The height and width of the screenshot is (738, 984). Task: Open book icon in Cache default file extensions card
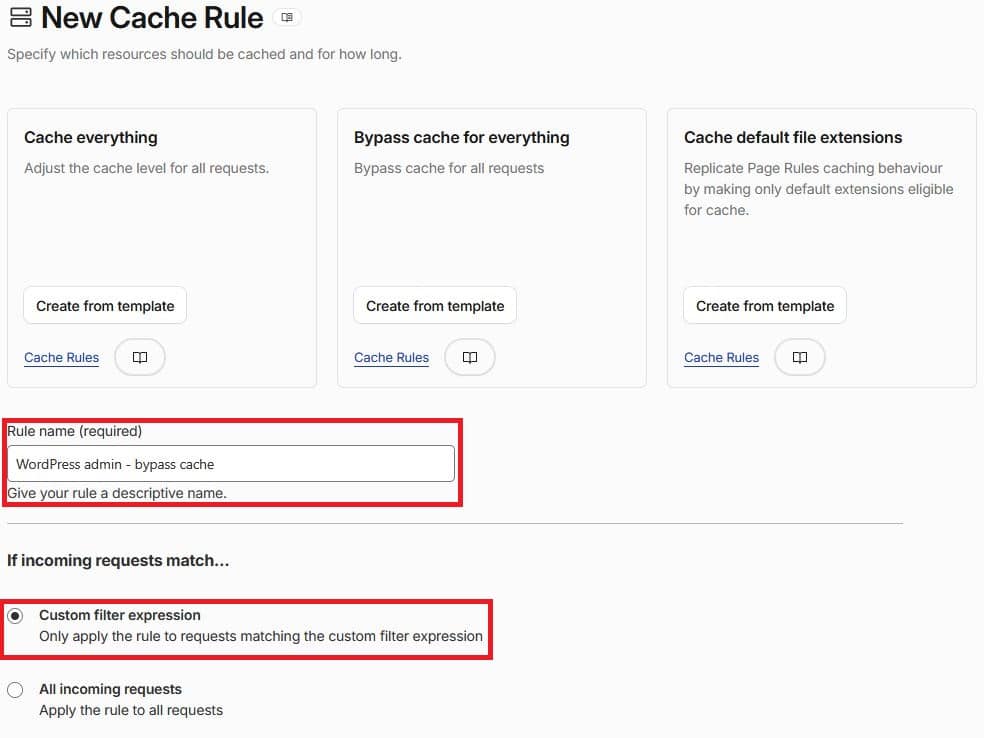point(800,357)
